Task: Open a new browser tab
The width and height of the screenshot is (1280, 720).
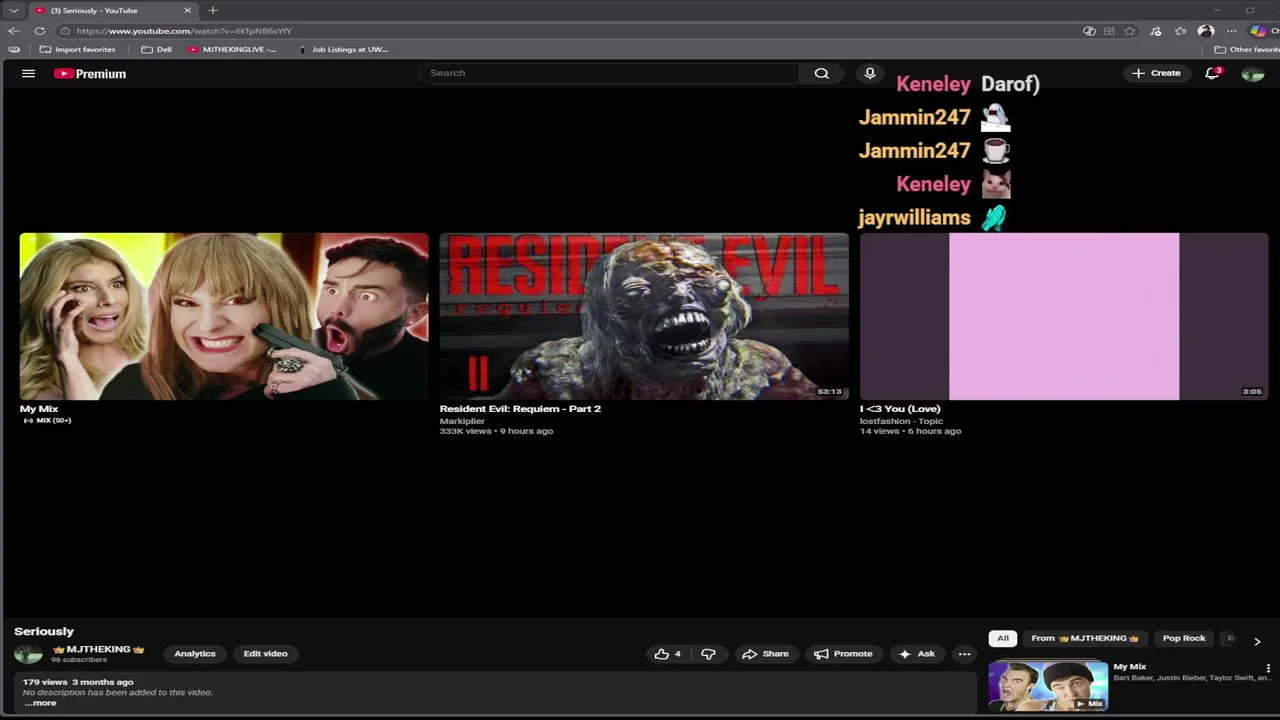Action: [213, 10]
